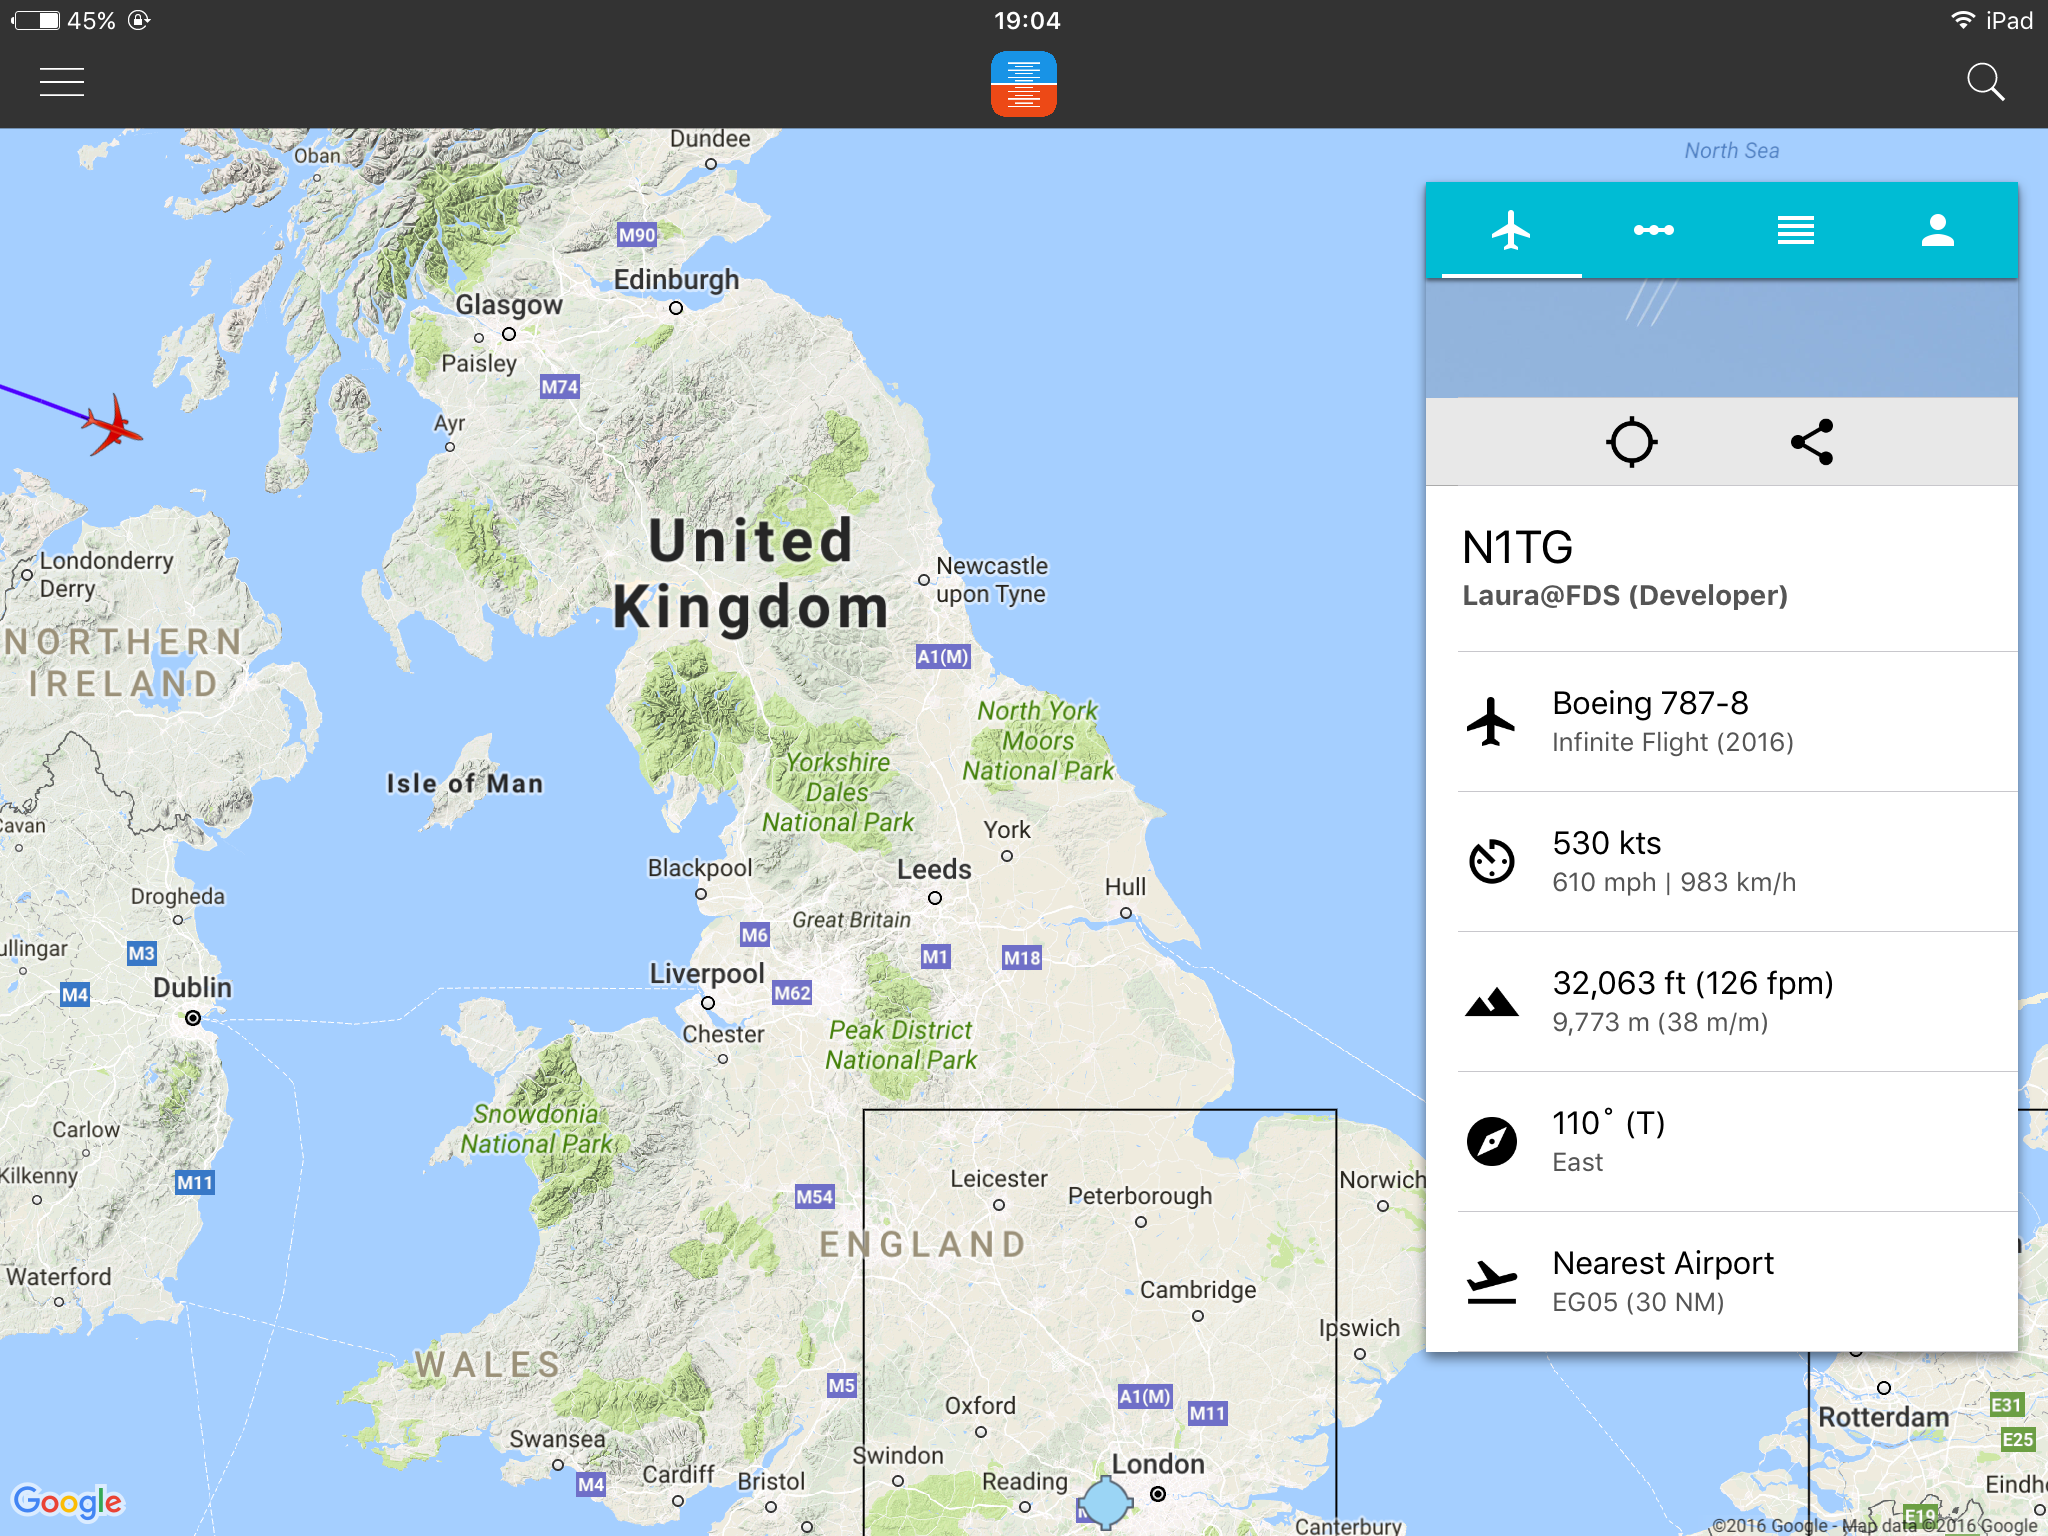Open the list lines tab
This screenshot has width=2048, height=1536.
(1795, 231)
